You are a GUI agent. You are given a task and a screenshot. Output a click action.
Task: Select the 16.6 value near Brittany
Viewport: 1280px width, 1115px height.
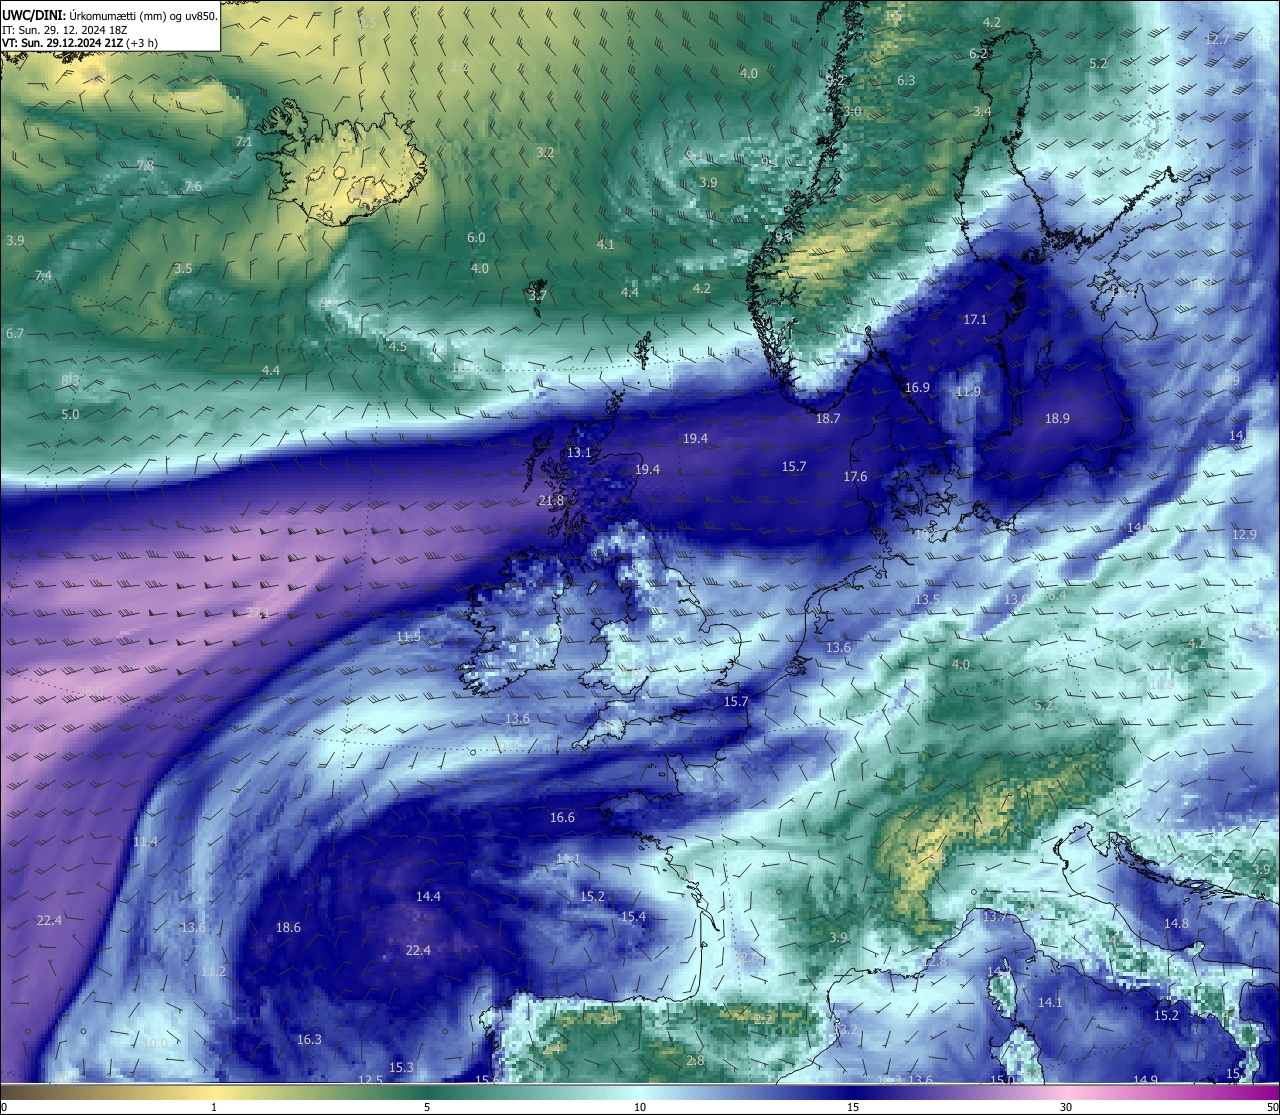[x=562, y=818]
